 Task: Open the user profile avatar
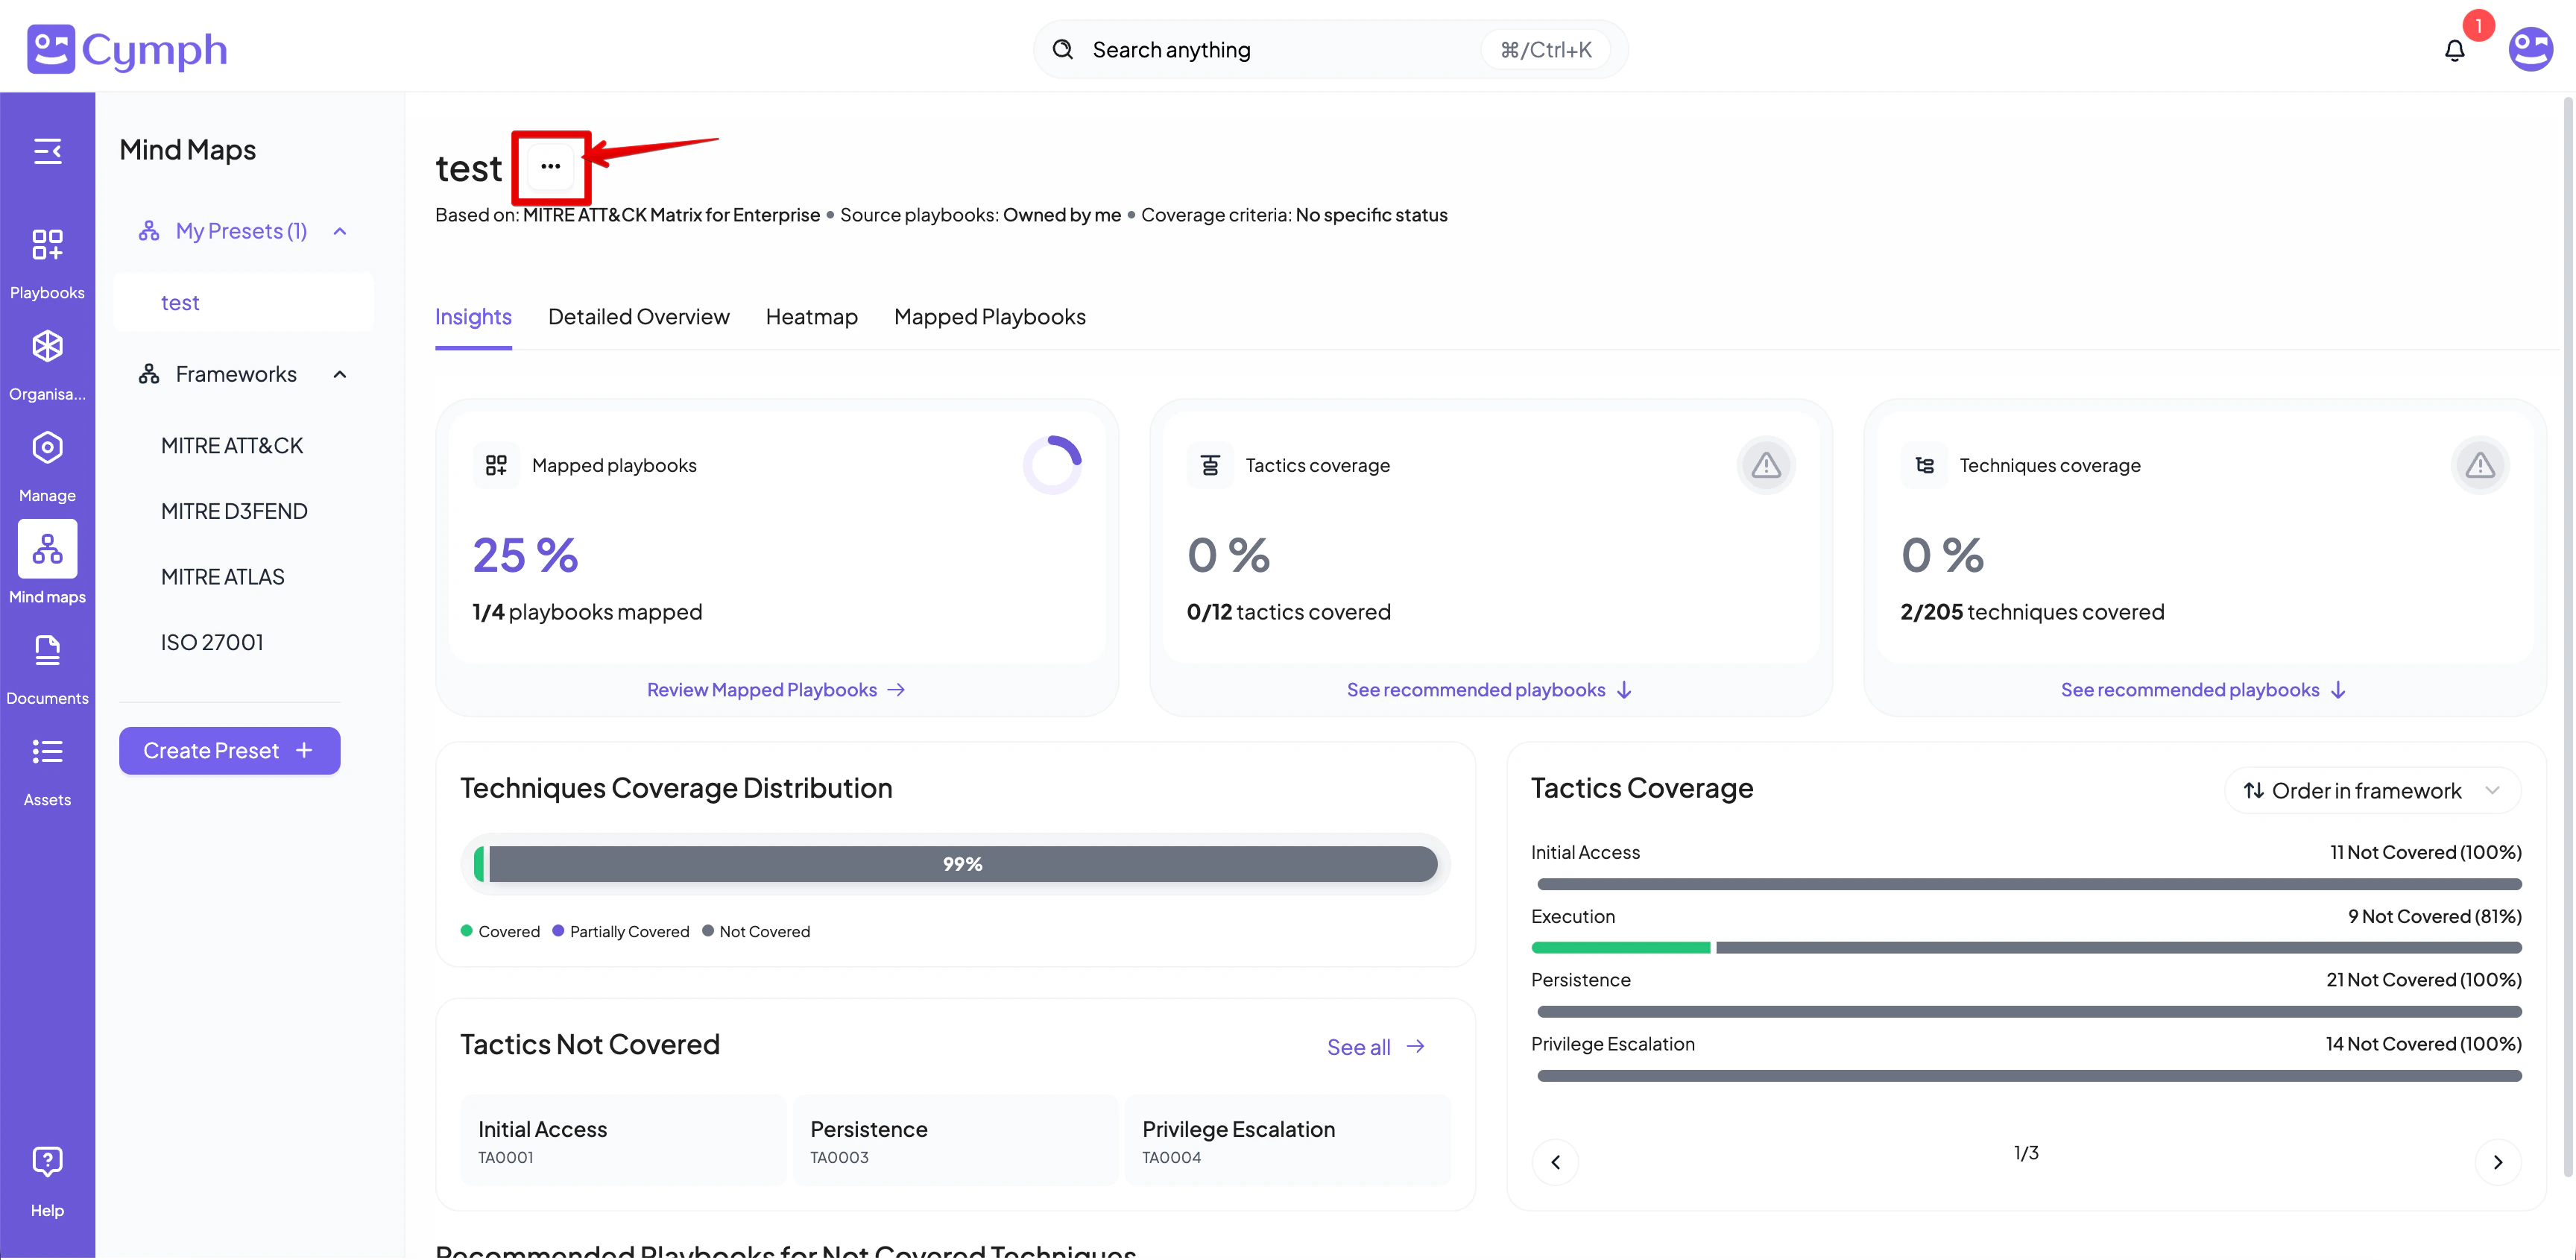2530,49
